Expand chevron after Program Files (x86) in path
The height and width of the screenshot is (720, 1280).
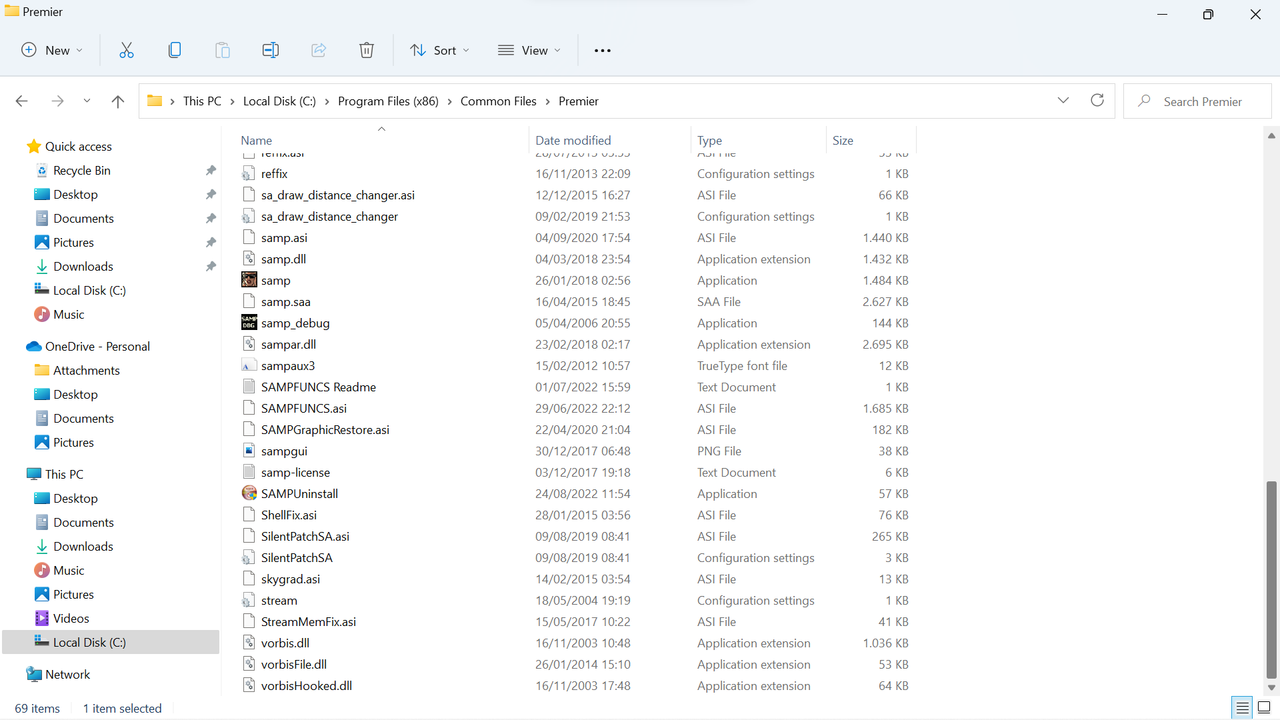click(450, 101)
